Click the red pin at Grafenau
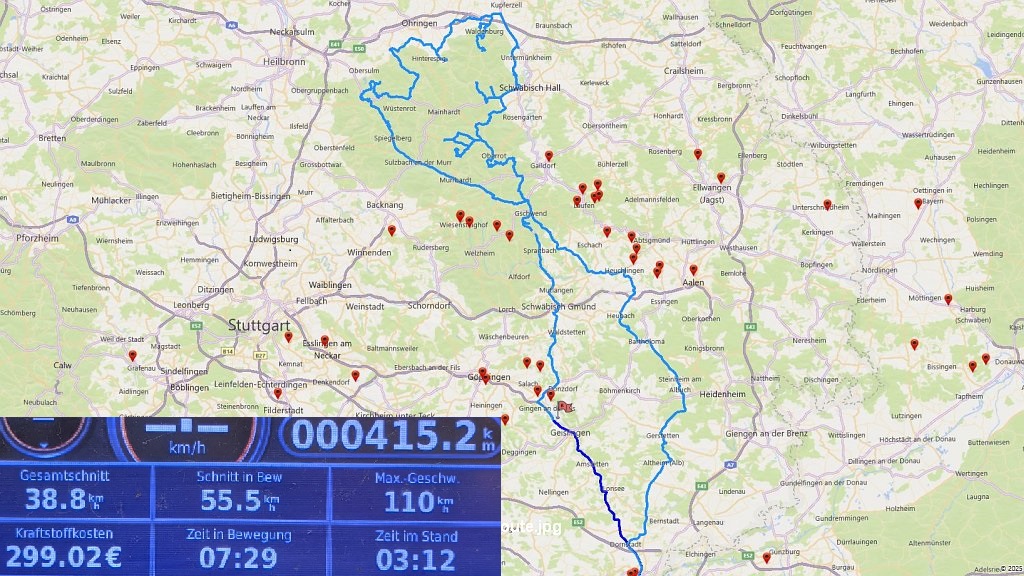 [132, 355]
